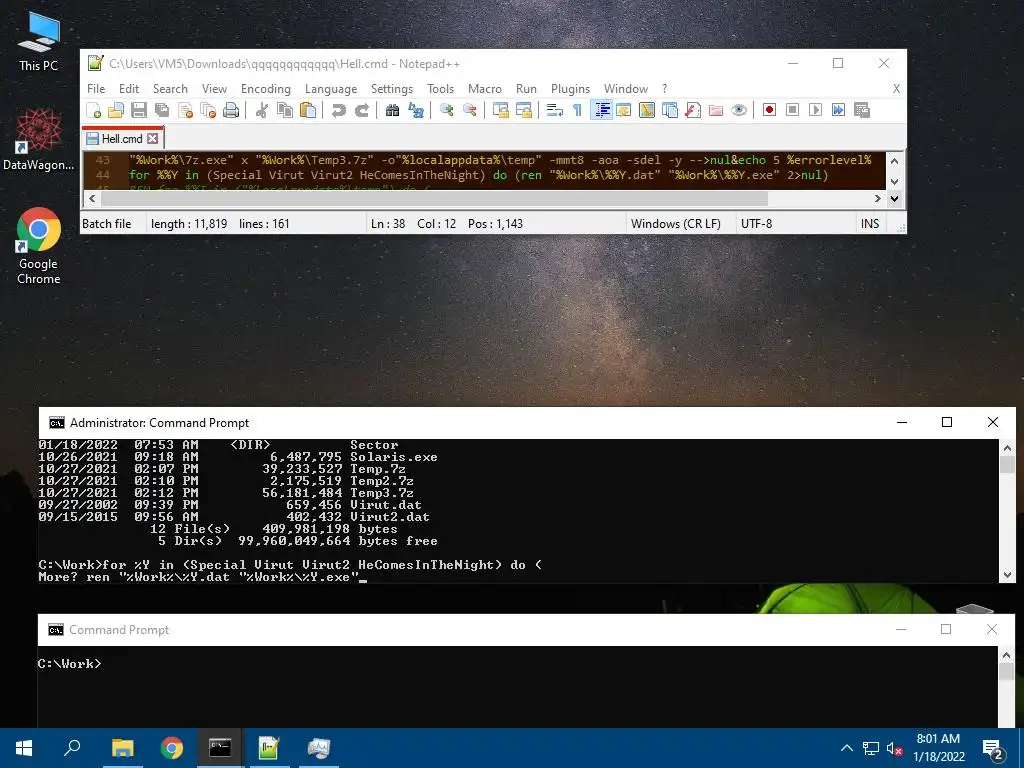Select the Hell.cmd document tab
This screenshot has height=768, width=1024.
(x=121, y=138)
